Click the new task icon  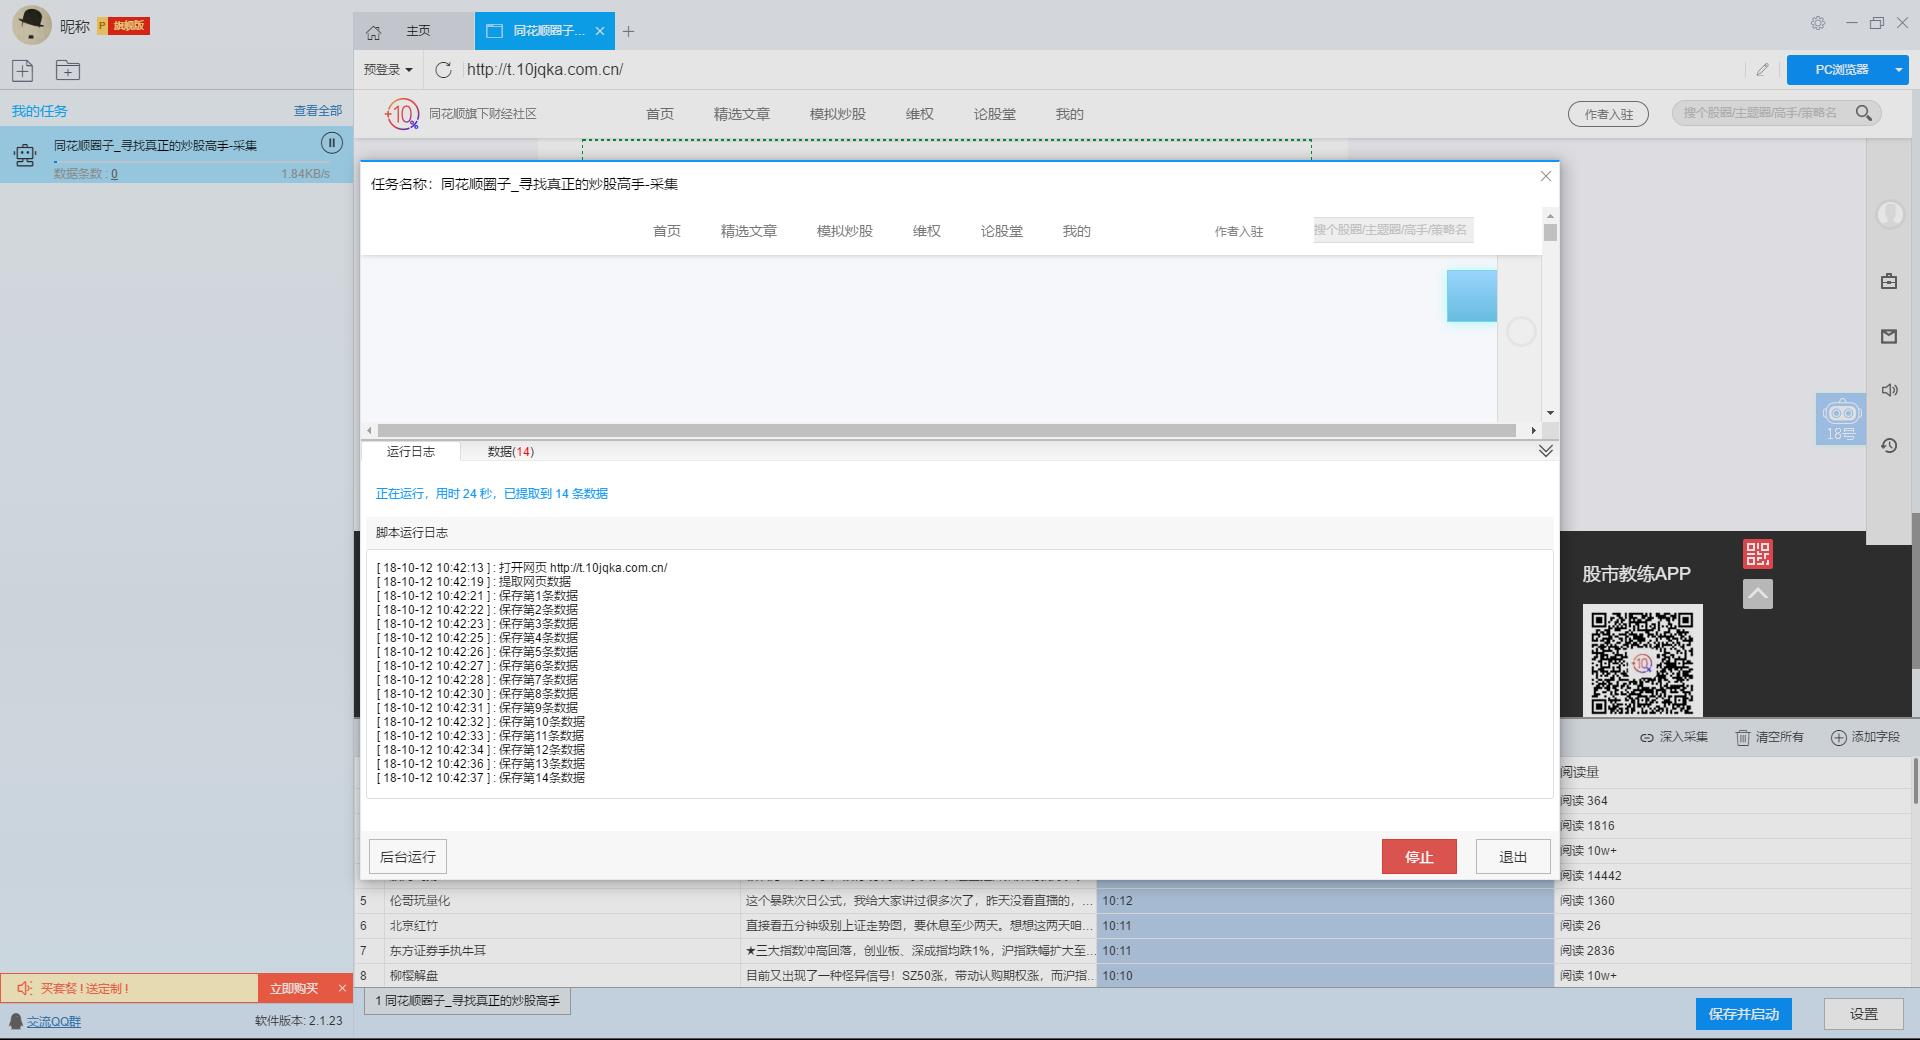pyautogui.click(x=23, y=70)
